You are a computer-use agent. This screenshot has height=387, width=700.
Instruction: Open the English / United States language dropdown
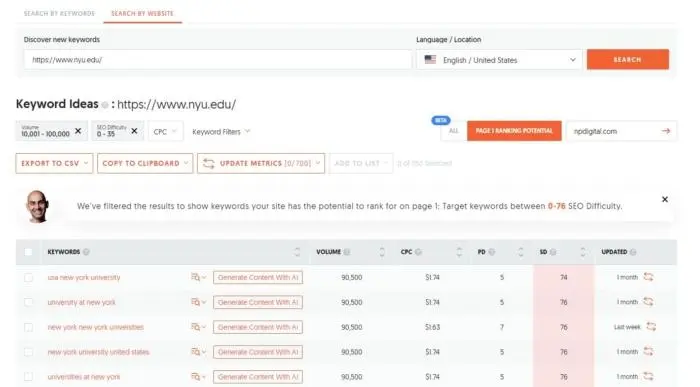click(499, 59)
